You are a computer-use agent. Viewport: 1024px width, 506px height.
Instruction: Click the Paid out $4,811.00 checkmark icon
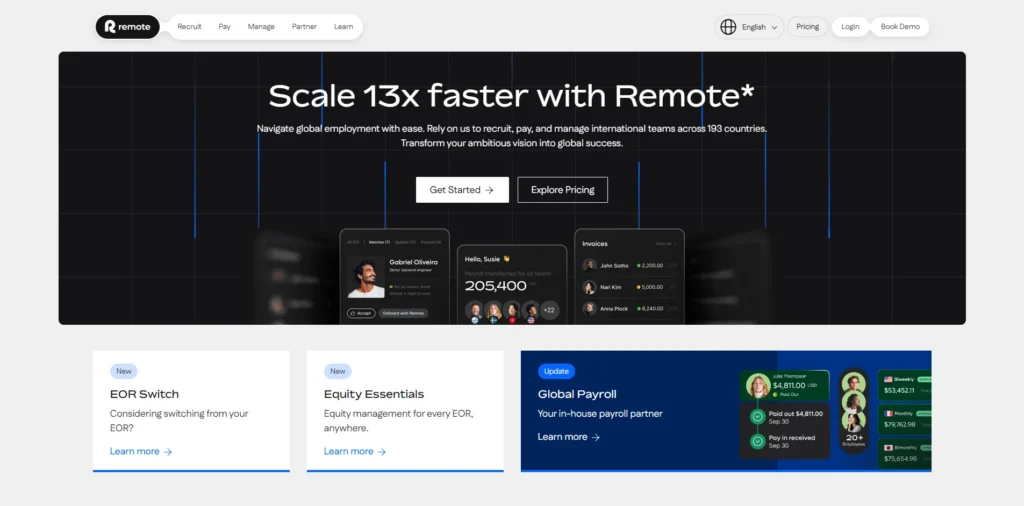[x=758, y=417]
